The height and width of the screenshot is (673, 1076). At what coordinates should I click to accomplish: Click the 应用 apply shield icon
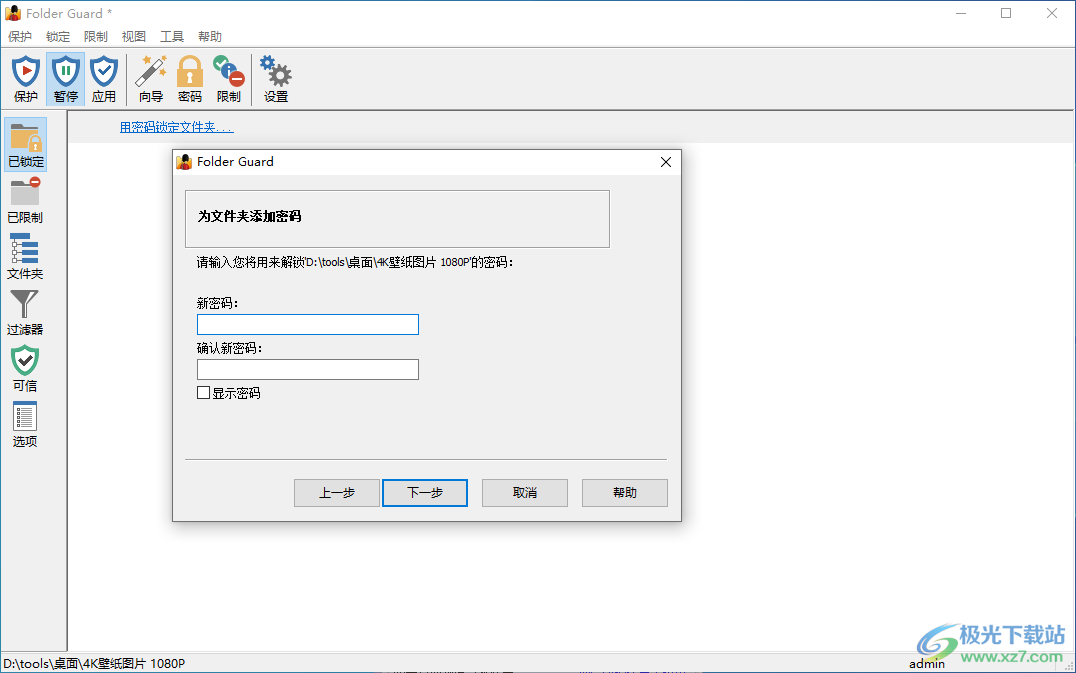click(104, 79)
